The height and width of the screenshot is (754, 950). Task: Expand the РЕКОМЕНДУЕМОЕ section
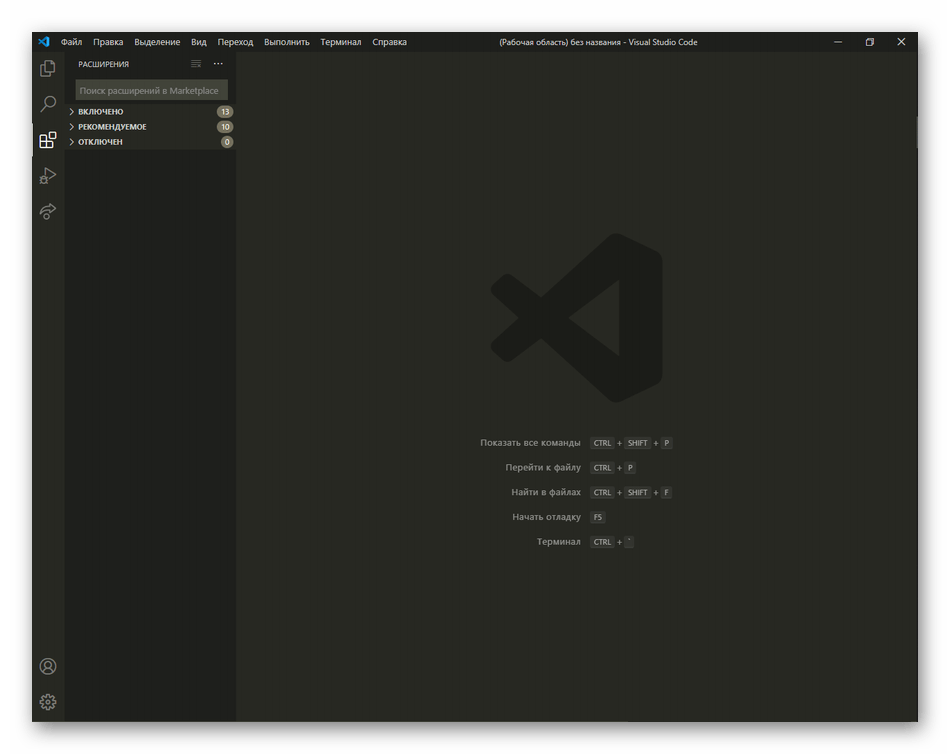[x=112, y=127]
